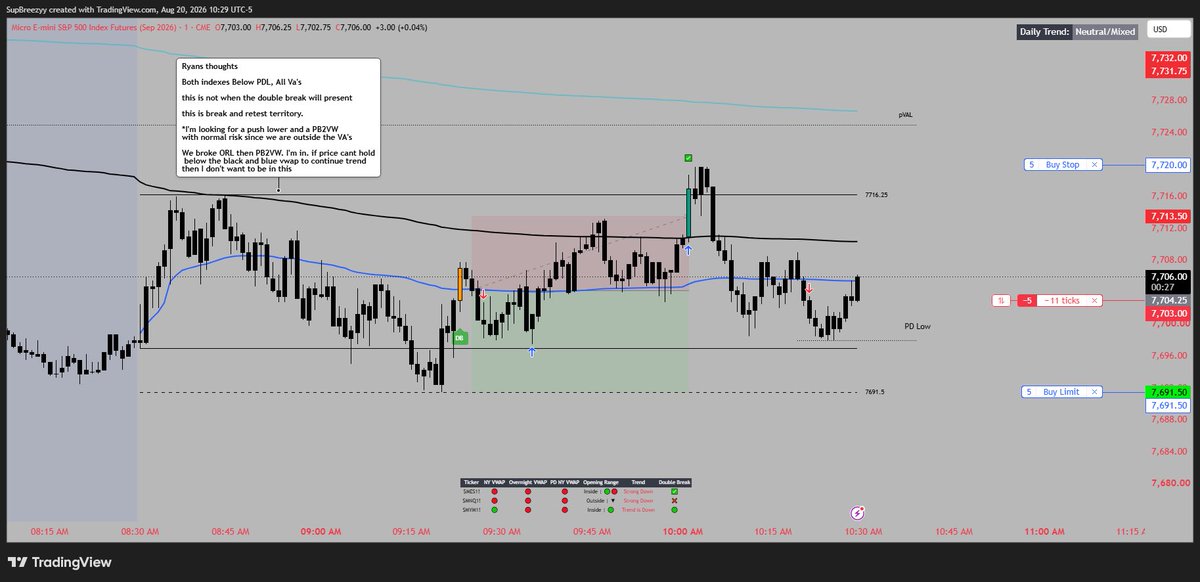
Task: Click the red 7,731.75 price label
Action: tap(1168, 71)
